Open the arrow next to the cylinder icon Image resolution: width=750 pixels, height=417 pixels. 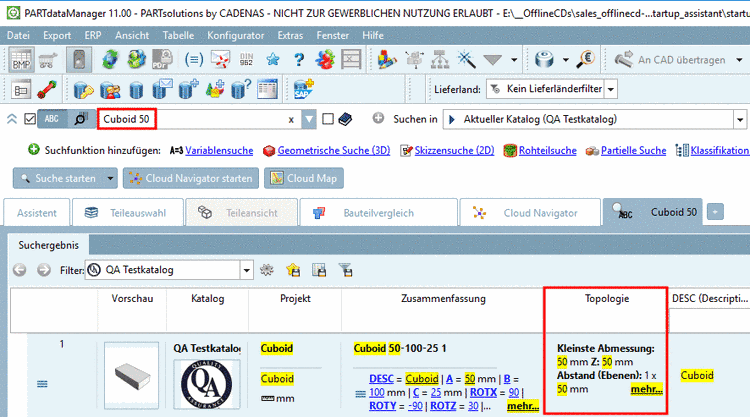click(x=566, y=60)
